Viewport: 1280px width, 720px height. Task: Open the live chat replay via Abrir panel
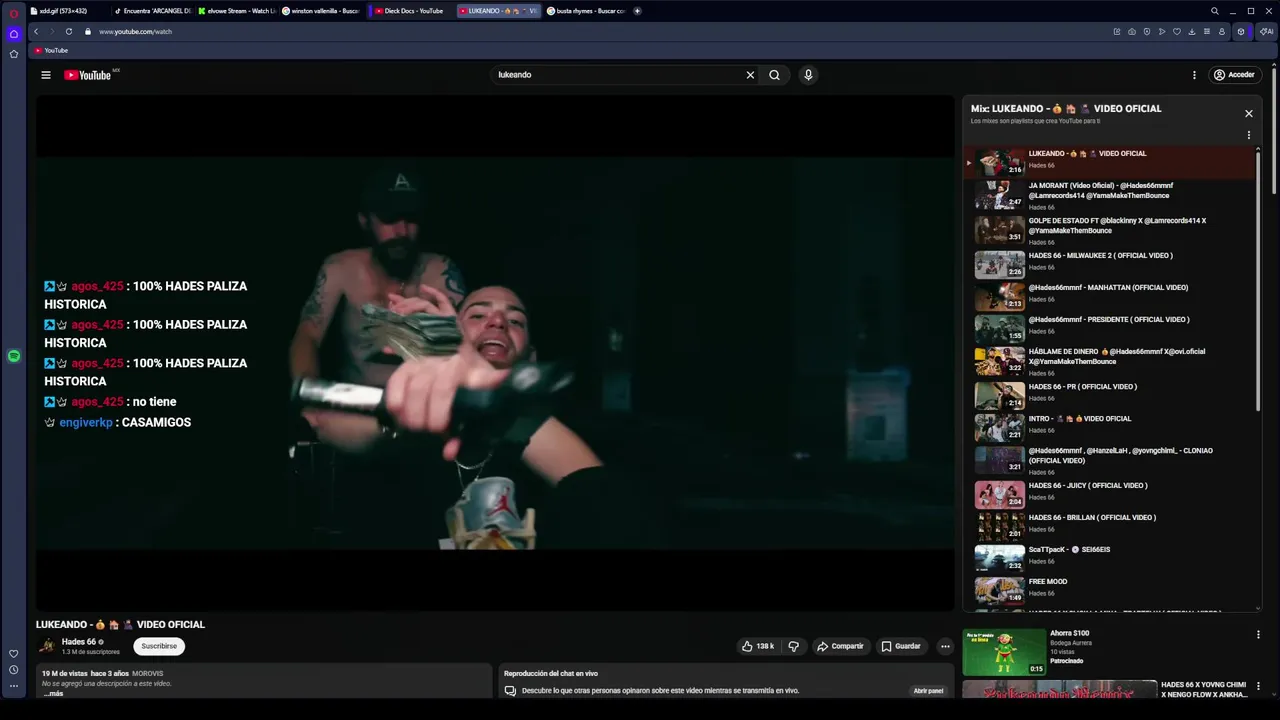click(928, 691)
